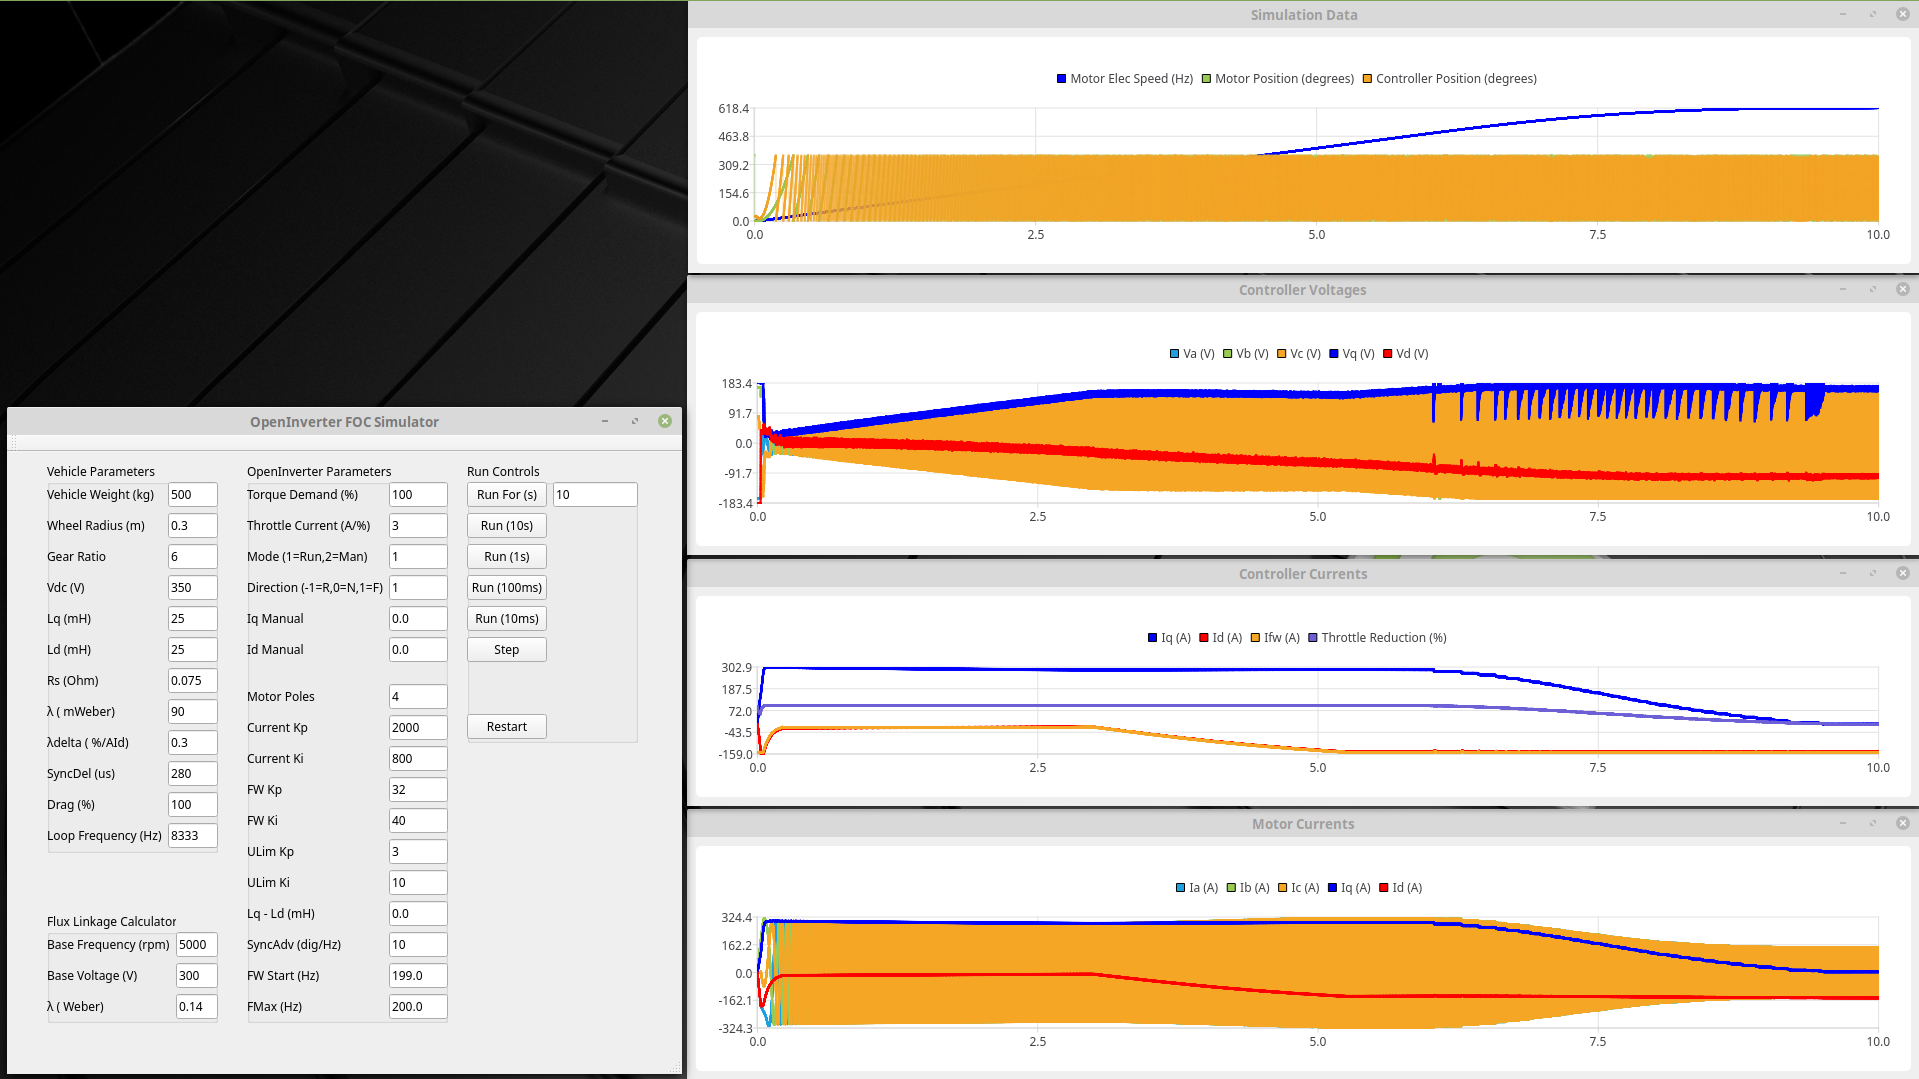The width and height of the screenshot is (1919, 1079).
Task: Click the Throttle Reduction (%) legend swatch
Action: coord(1312,638)
